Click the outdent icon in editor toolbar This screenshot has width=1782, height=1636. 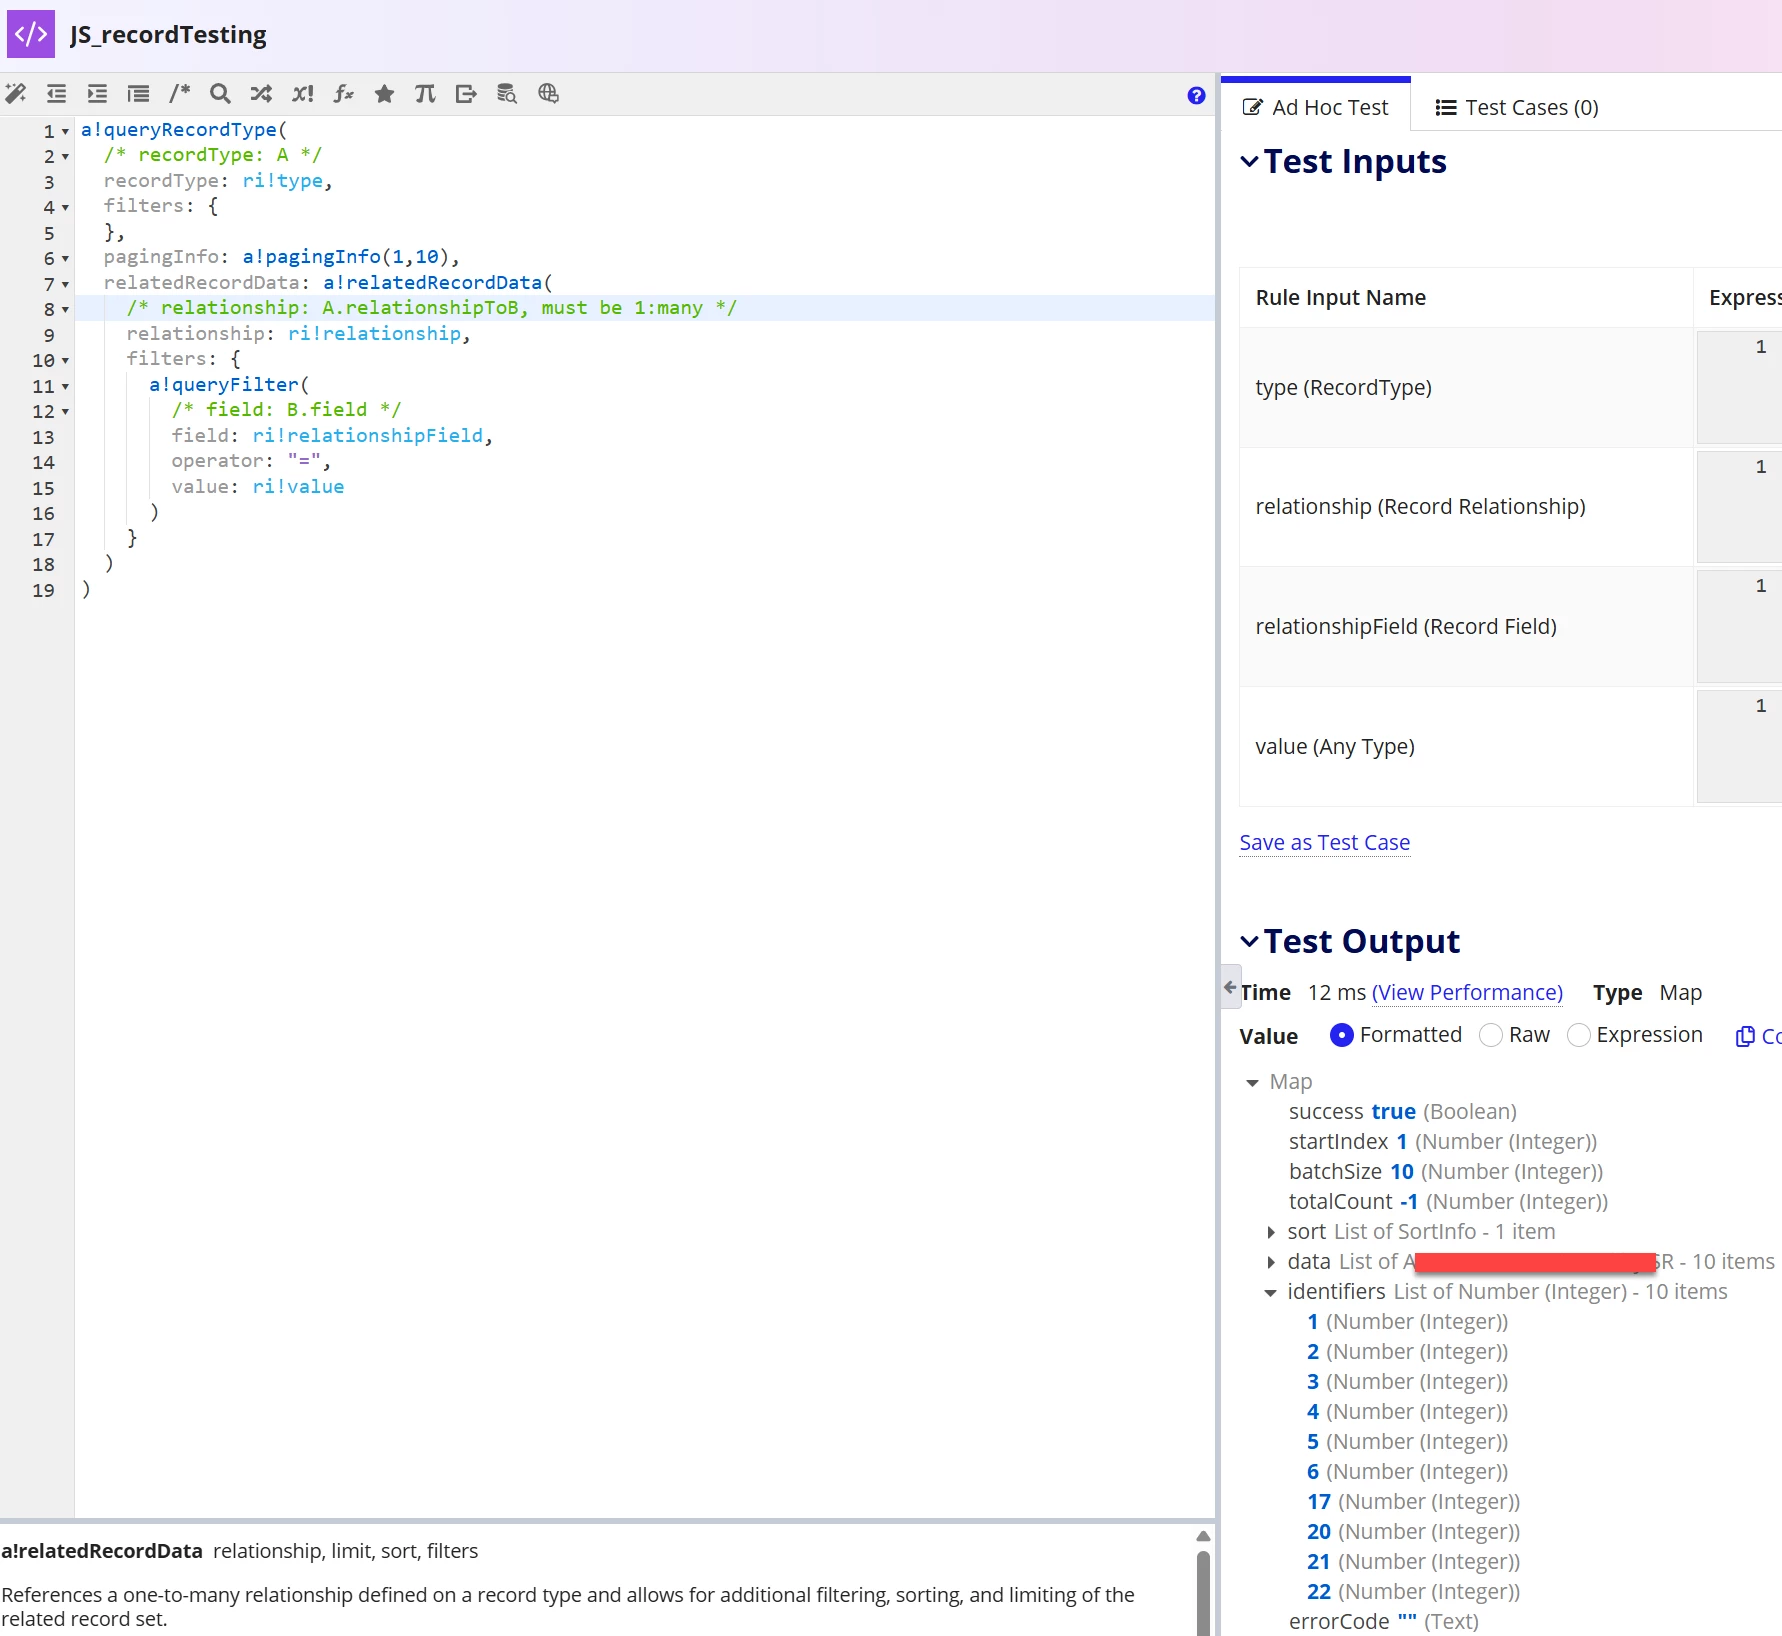click(56, 94)
